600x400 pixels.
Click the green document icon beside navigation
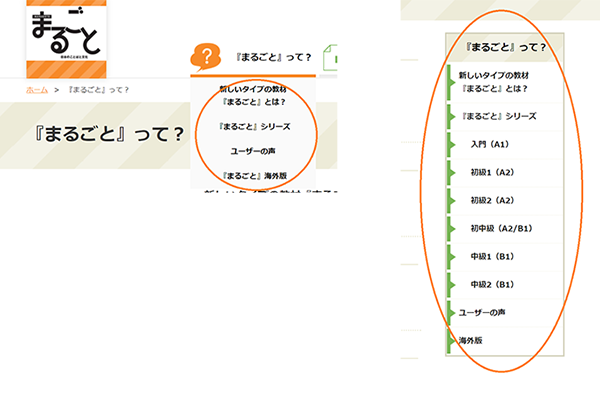point(330,58)
